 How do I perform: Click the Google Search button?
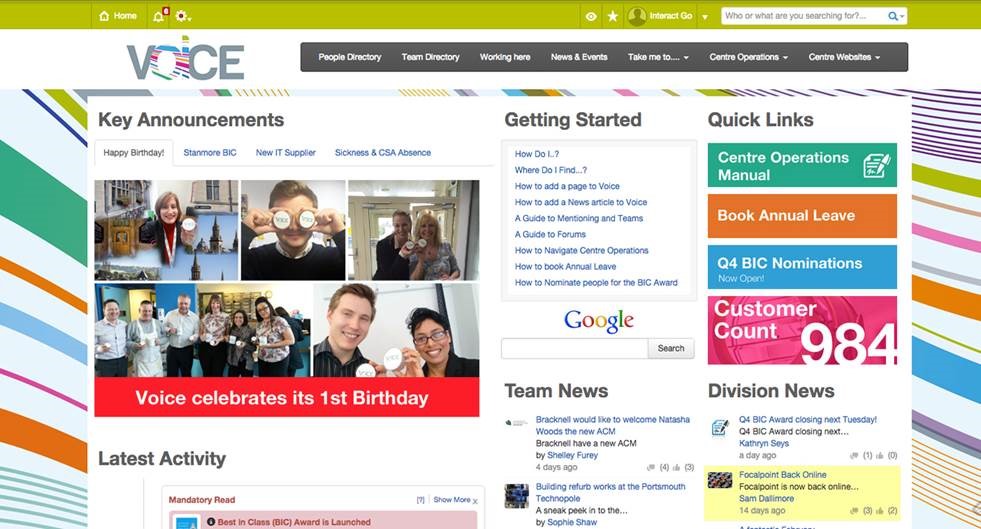point(671,348)
